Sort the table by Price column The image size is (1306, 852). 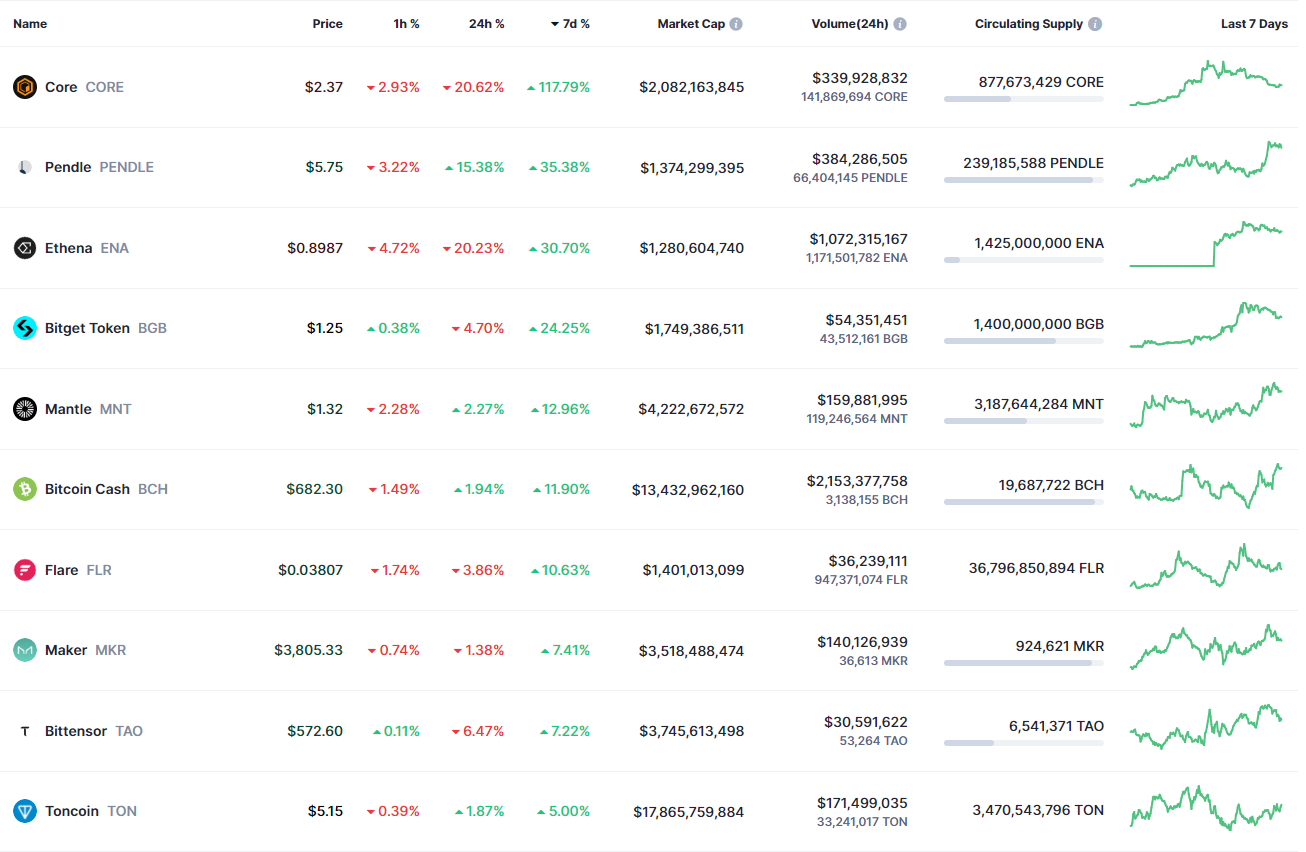[x=327, y=23]
